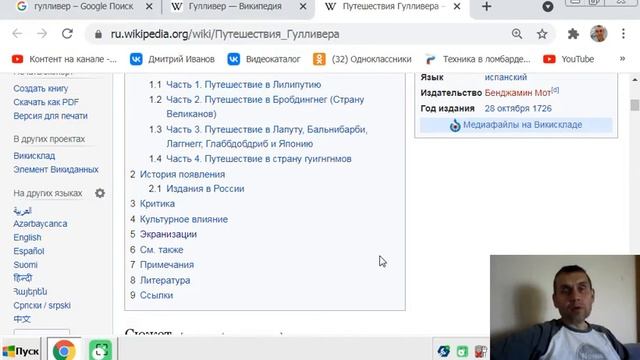640x360 pixels.
Task: Jump to 'Литература' section
Action: (165, 280)
